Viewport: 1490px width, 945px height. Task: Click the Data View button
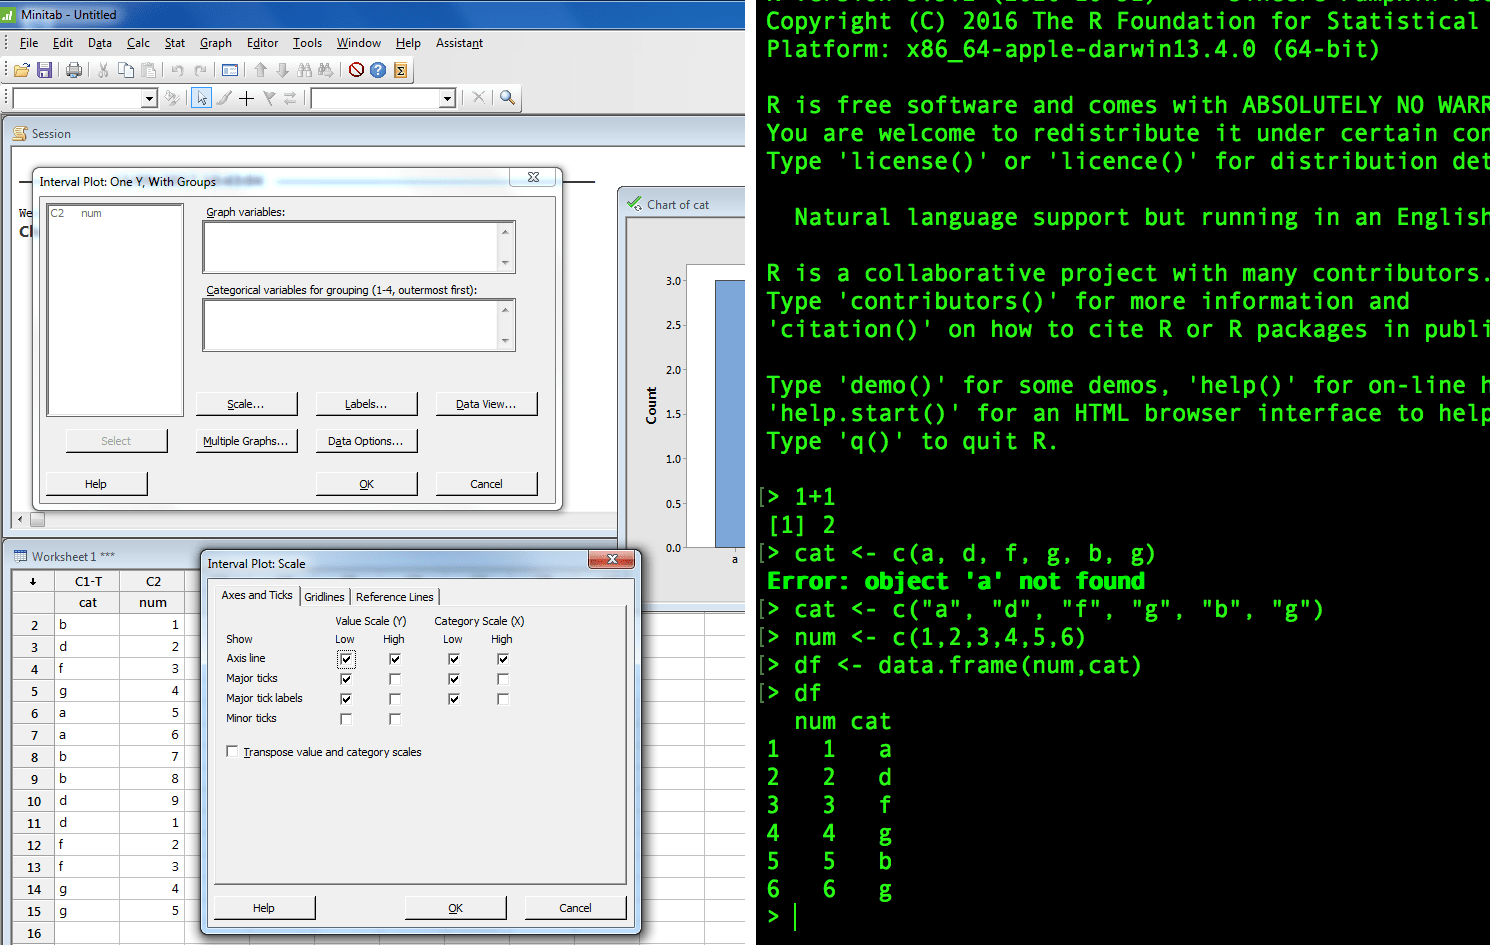click(486, 403)
